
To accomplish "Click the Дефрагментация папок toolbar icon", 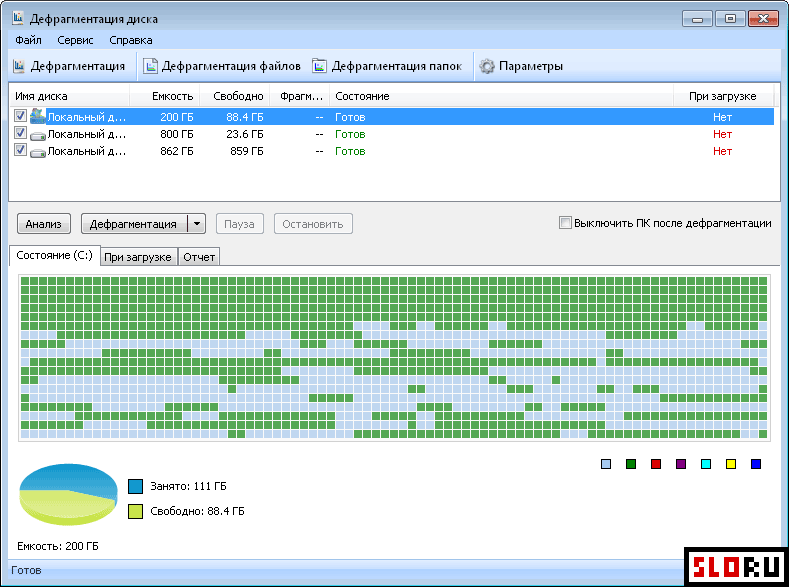I will pos(319,66).
